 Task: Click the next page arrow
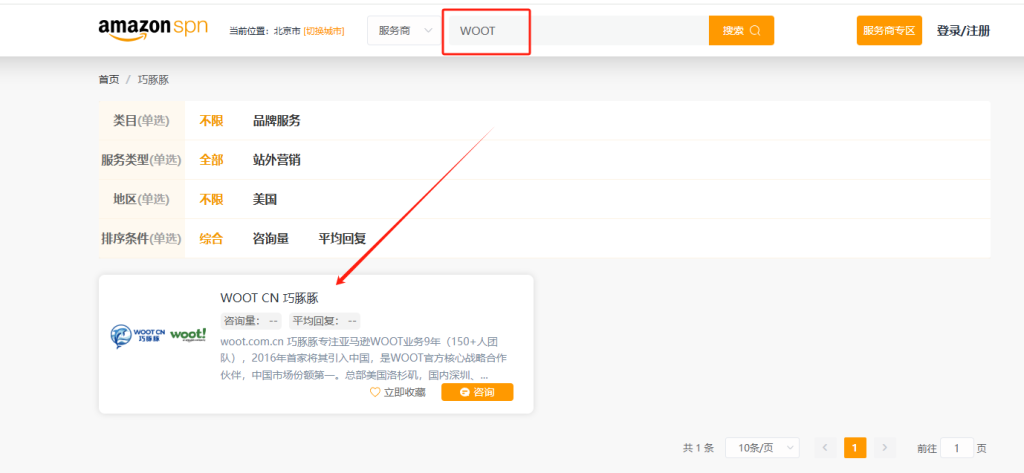click(x=884, y=448)
